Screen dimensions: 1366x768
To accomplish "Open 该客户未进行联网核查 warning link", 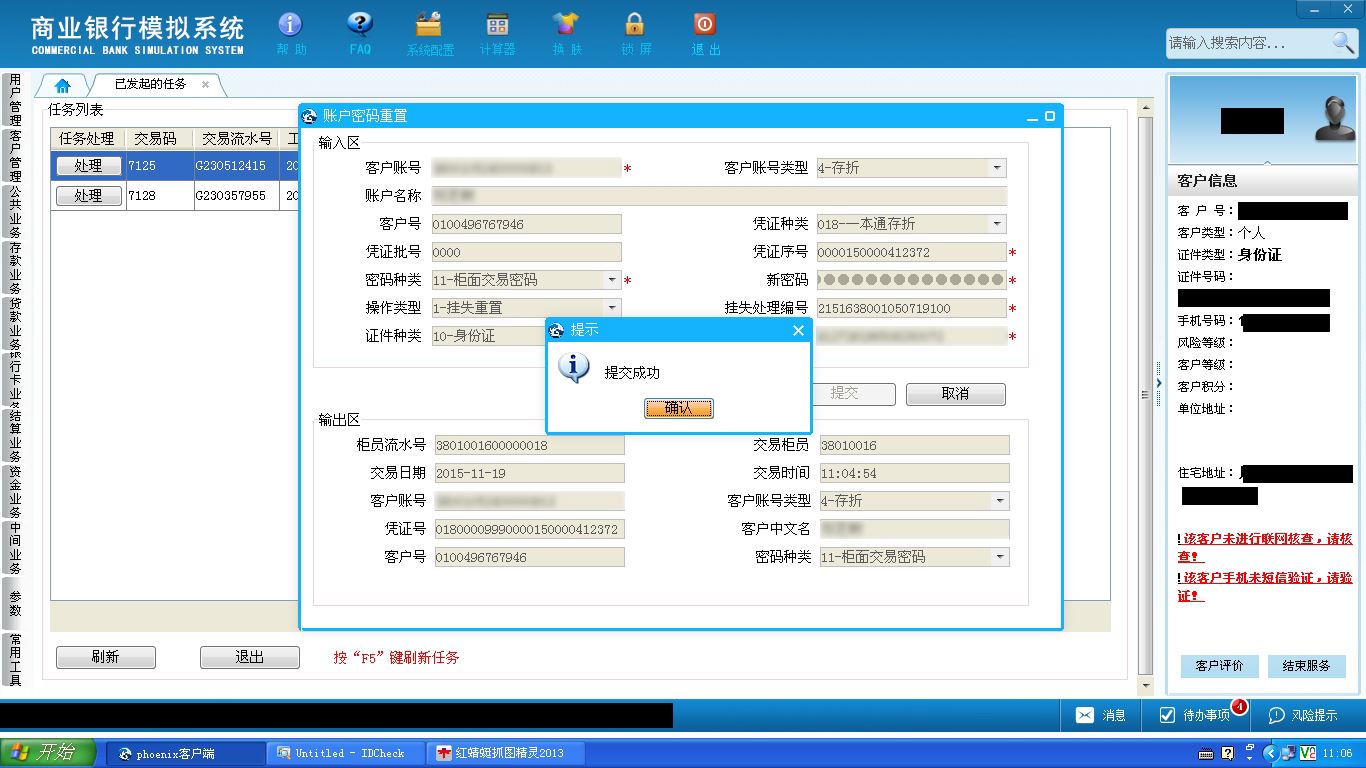I will pos(1265,547).
